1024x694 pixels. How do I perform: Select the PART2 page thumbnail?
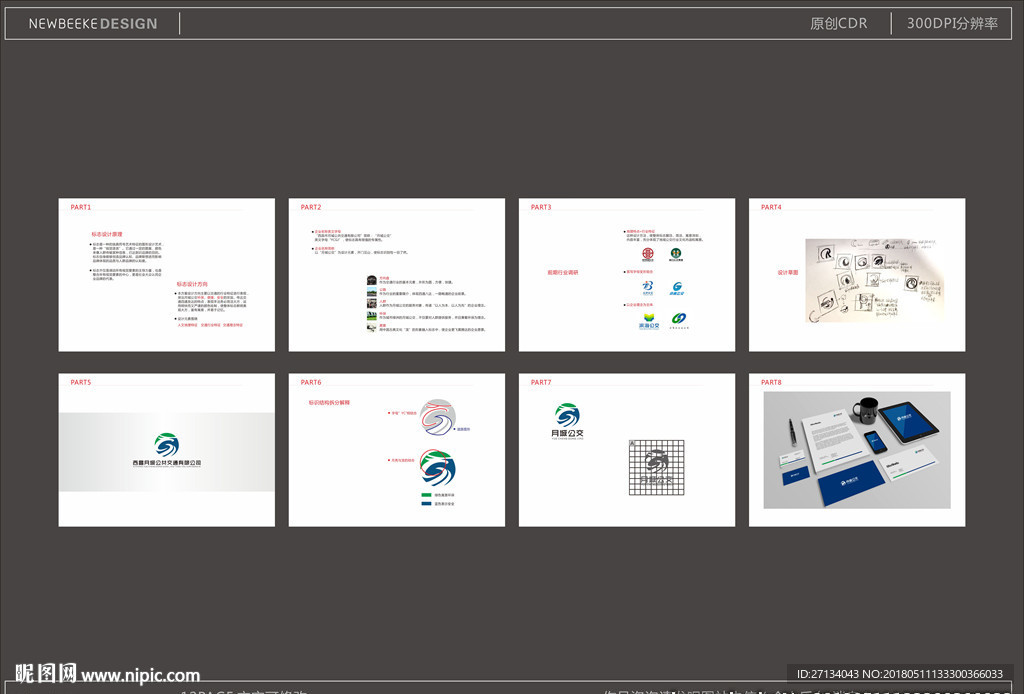pos(396,275)
